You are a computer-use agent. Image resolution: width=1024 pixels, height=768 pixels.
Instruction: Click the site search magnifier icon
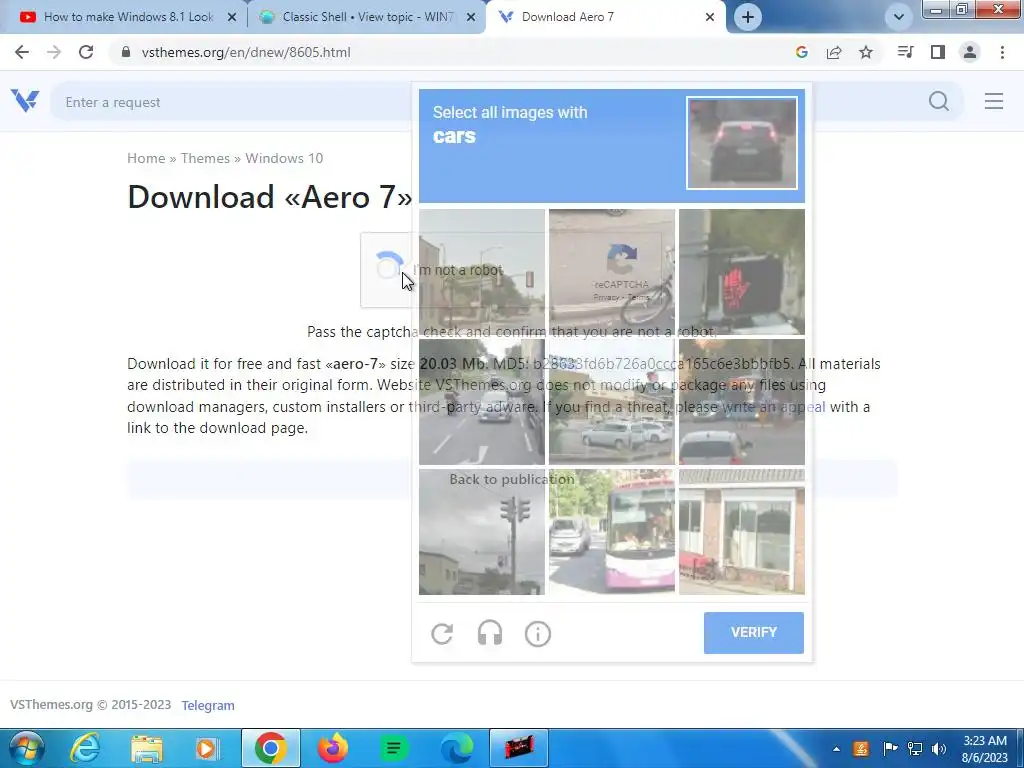(x=939, y=101)
